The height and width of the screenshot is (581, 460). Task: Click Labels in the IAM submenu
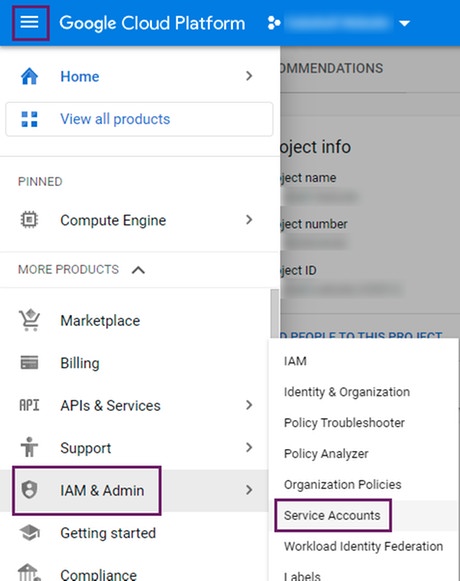[x=302, y=576]
